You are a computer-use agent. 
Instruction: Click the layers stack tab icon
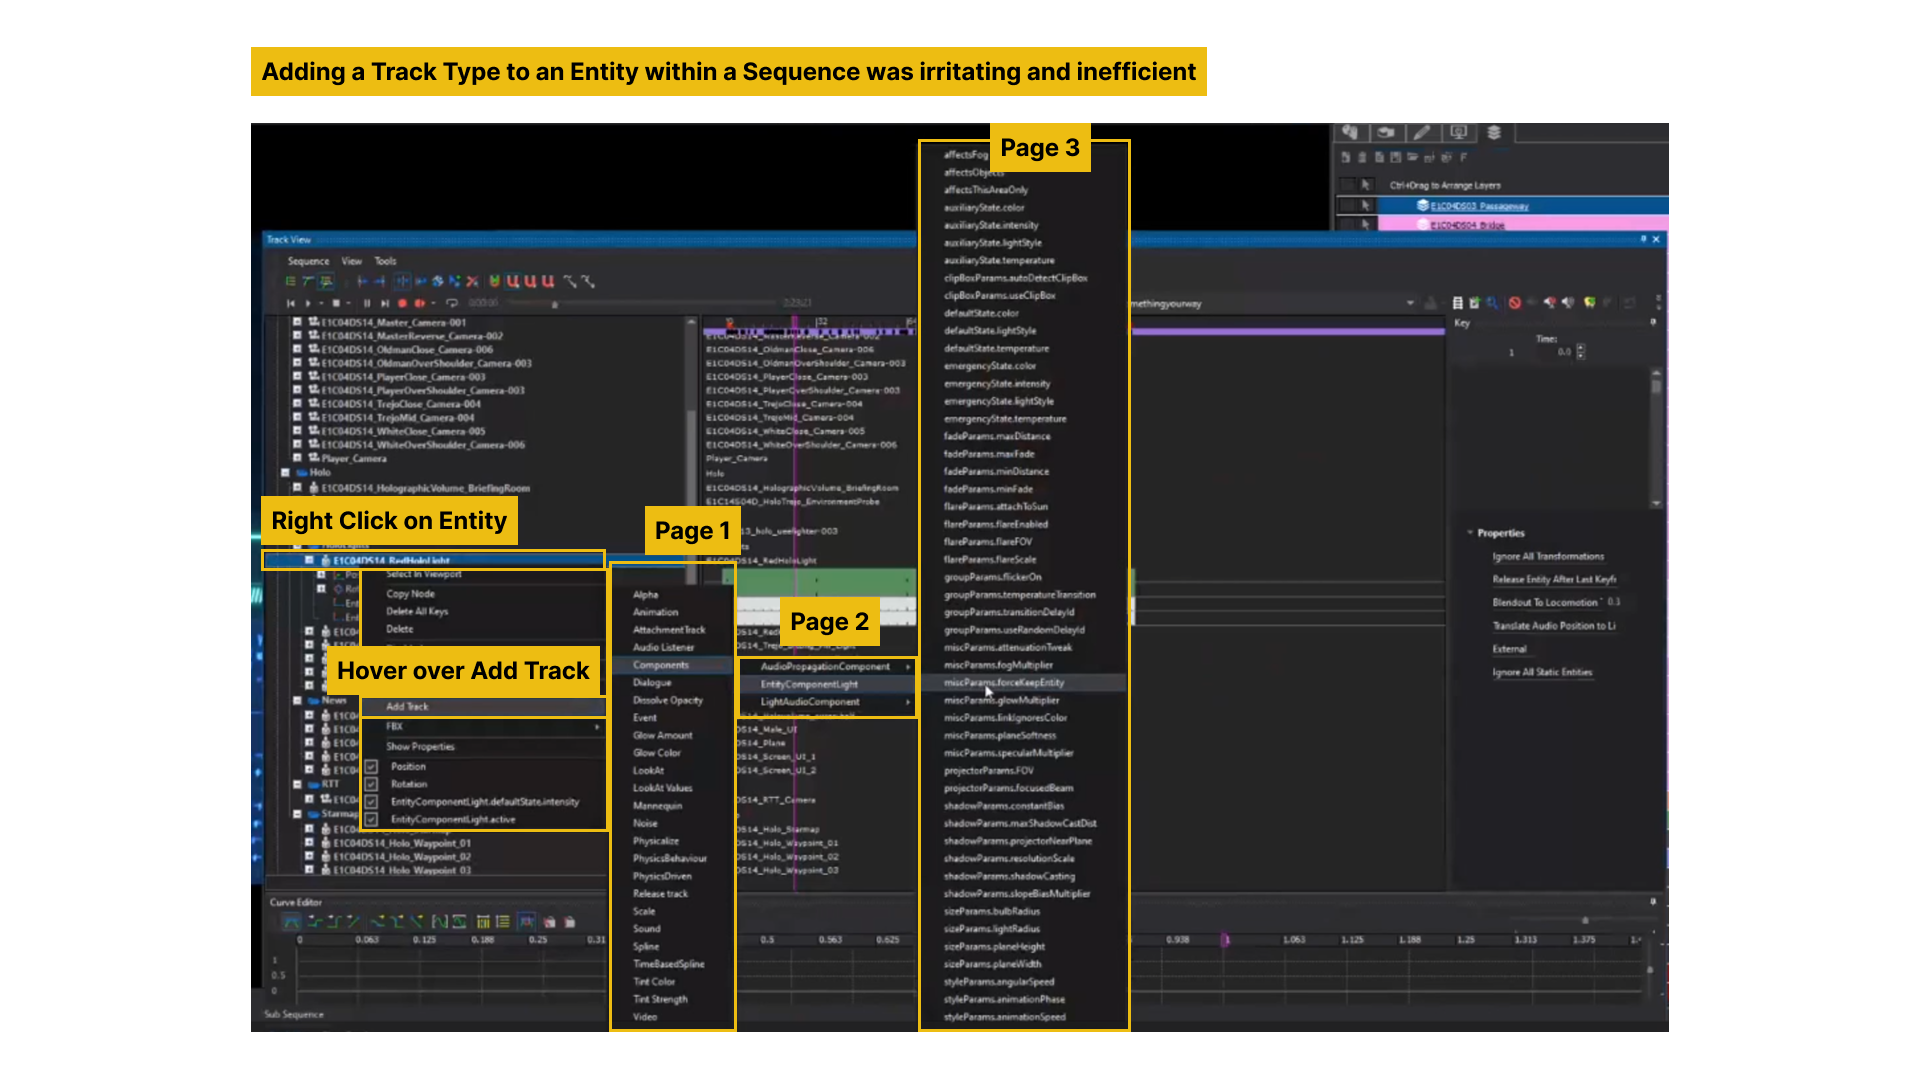point(1494,132)
